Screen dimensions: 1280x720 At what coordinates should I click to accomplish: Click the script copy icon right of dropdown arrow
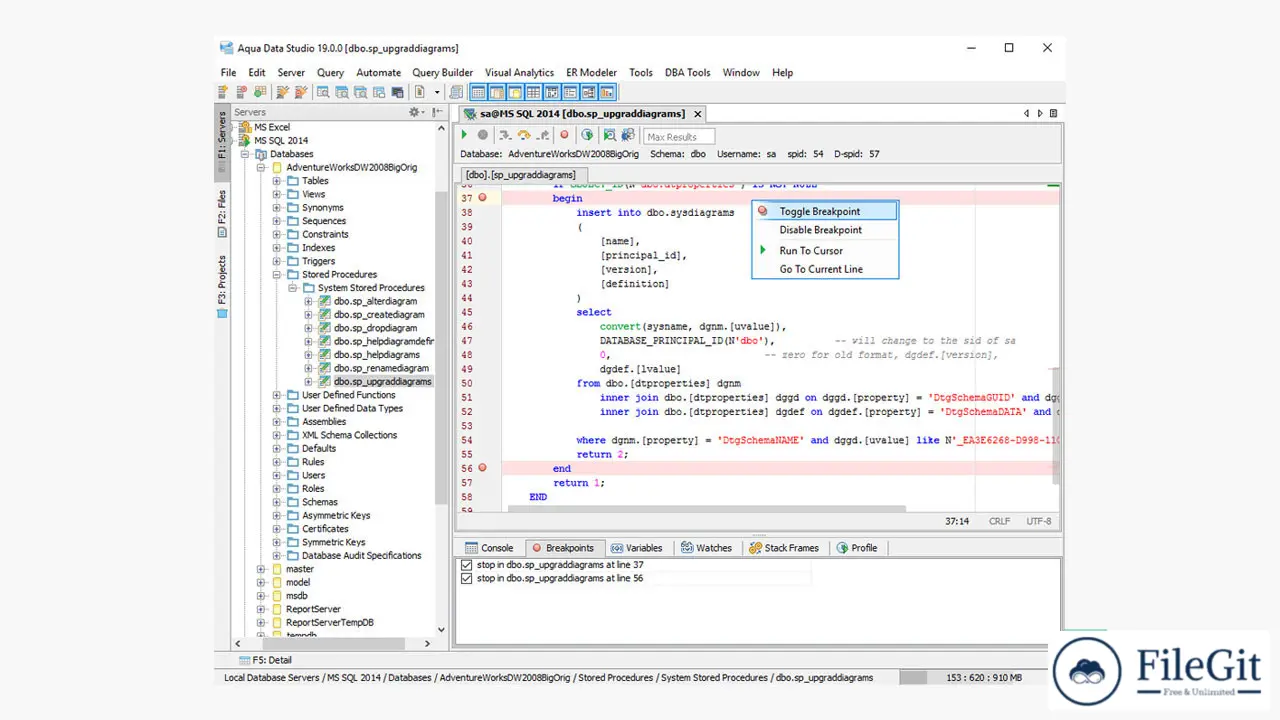click(456, 92)
